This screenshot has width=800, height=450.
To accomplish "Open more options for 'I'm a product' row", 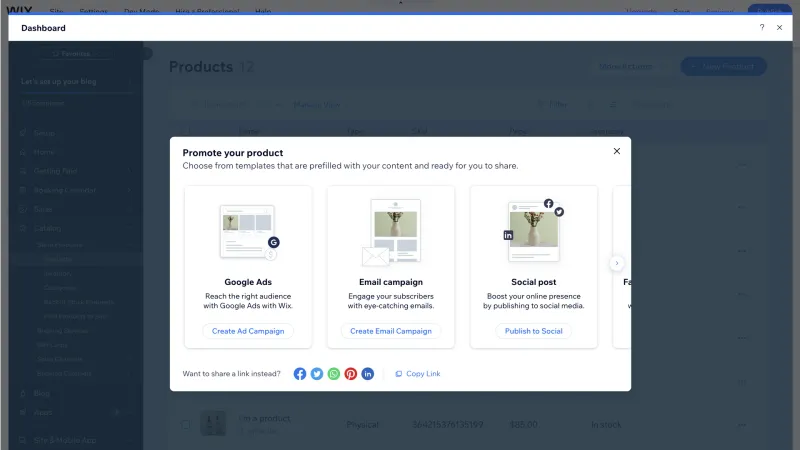I will click(742, 424).
